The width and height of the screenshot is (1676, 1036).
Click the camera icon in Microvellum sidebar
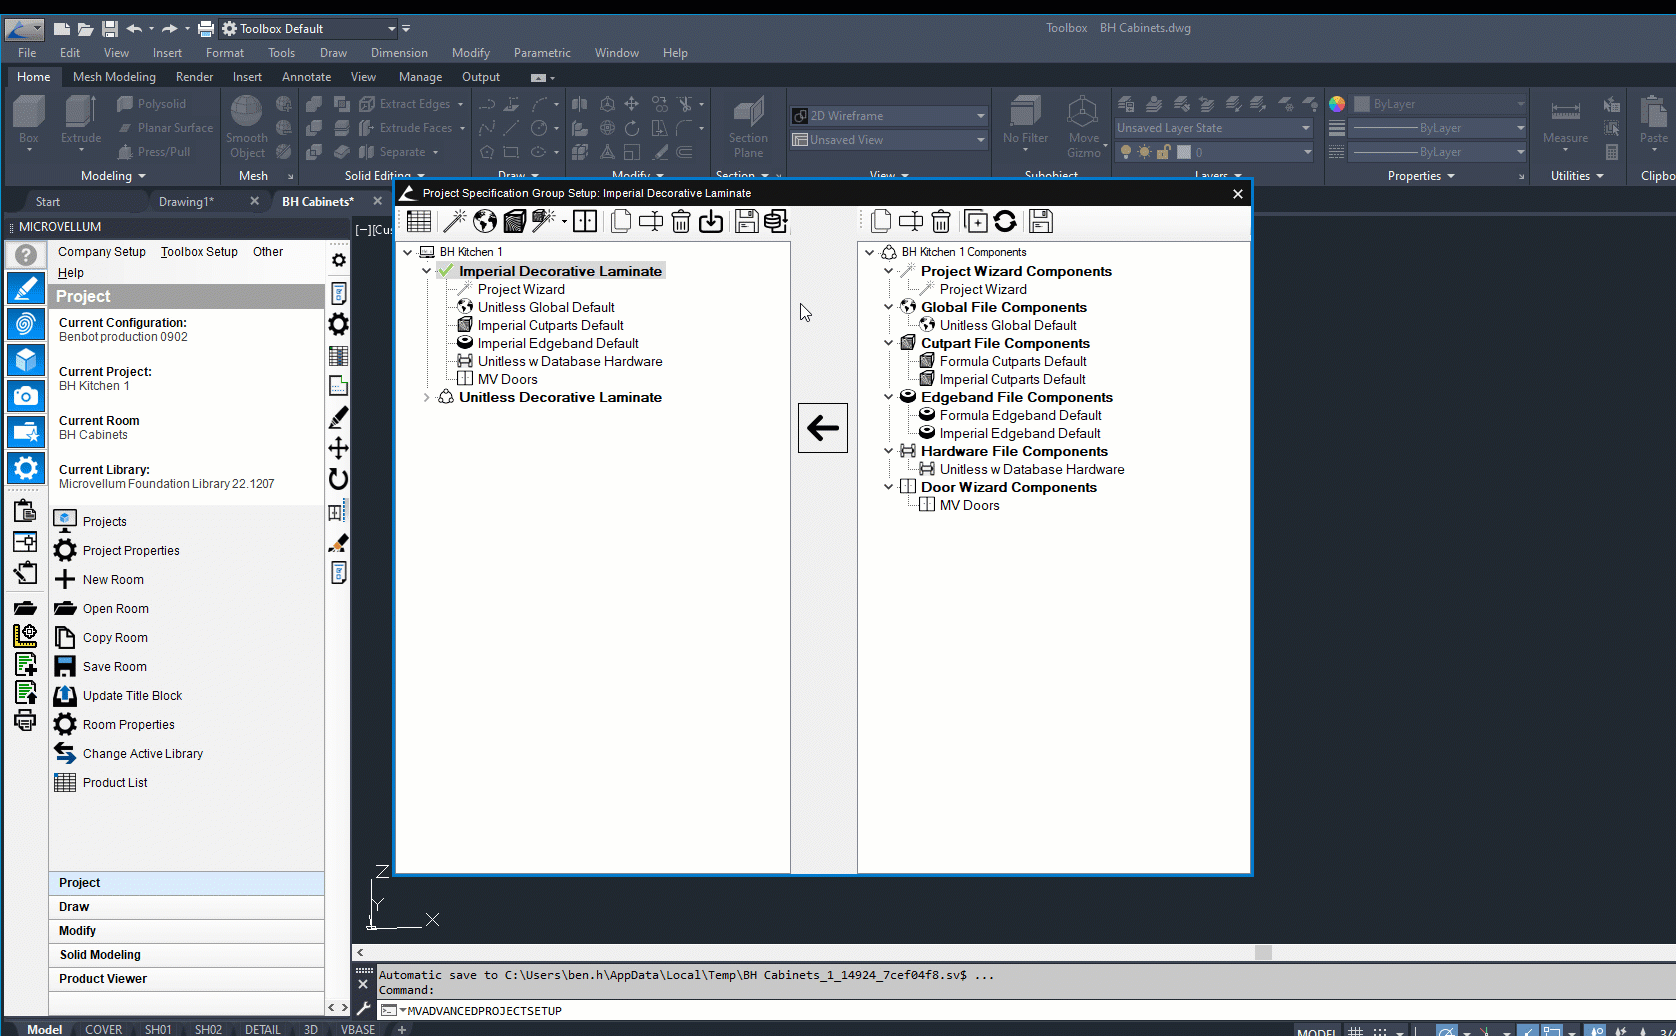tap(26, 396)
